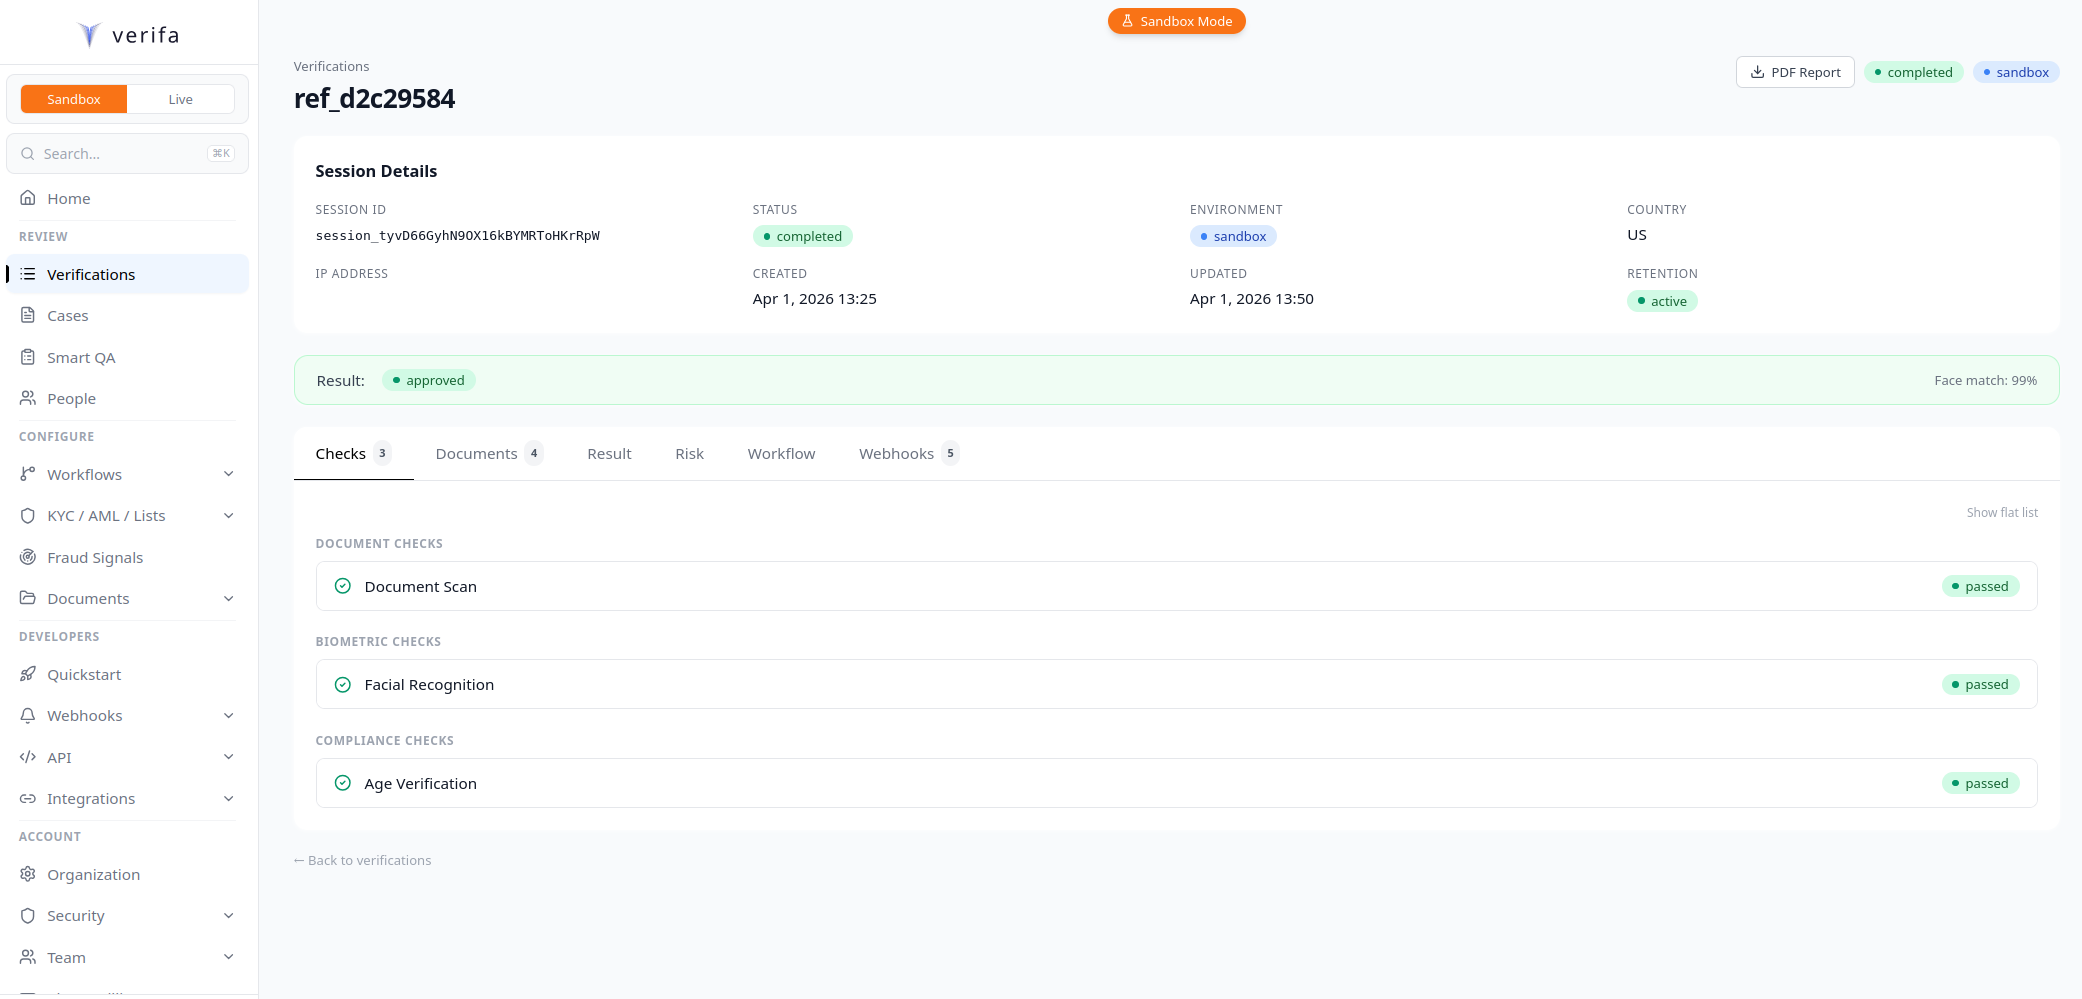Expand the Workflows sidebar section
This screenshot has height=999, width=2082.
tap(230, 474)
